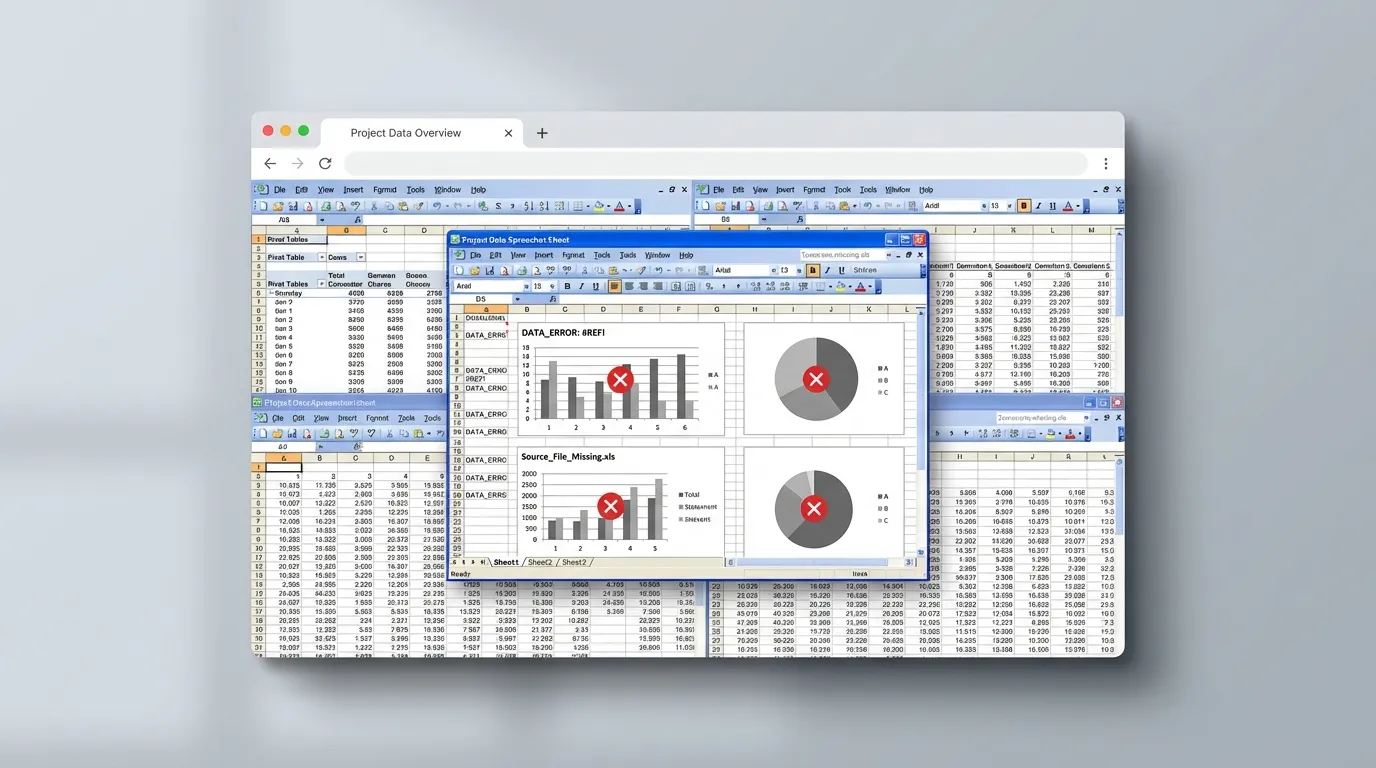Click New document icon in front spreadsheet toolbar
The width and height of the screenshot is (1376, 768).
(x=459, y=270)
